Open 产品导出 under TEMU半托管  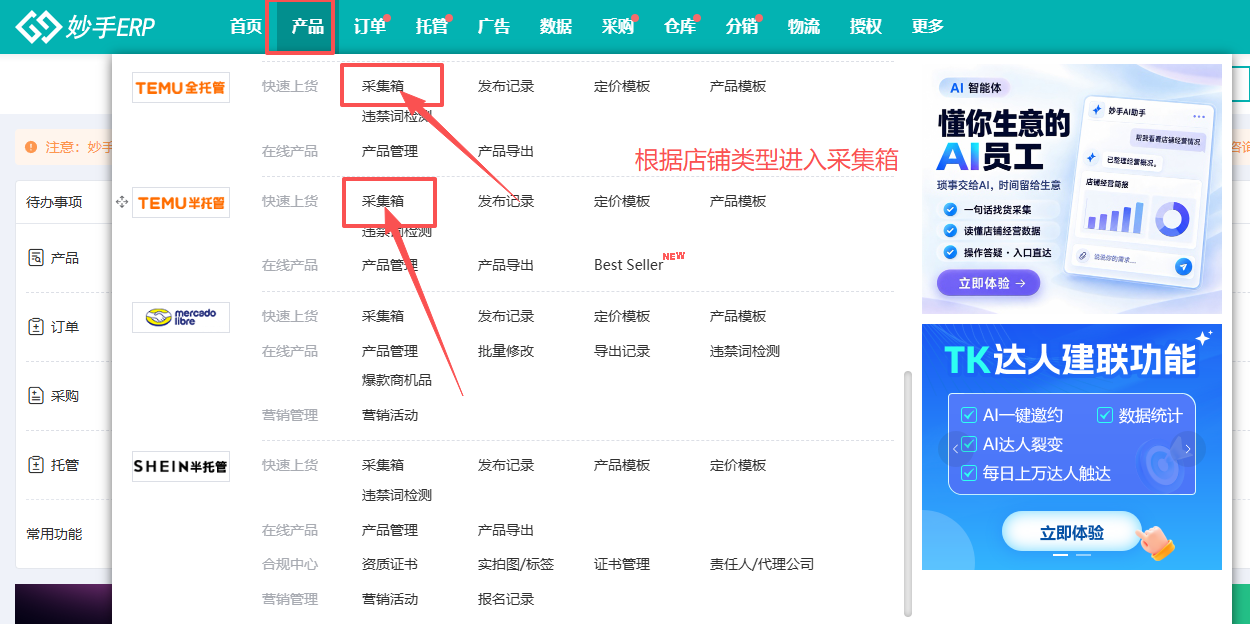pos(506,265)
